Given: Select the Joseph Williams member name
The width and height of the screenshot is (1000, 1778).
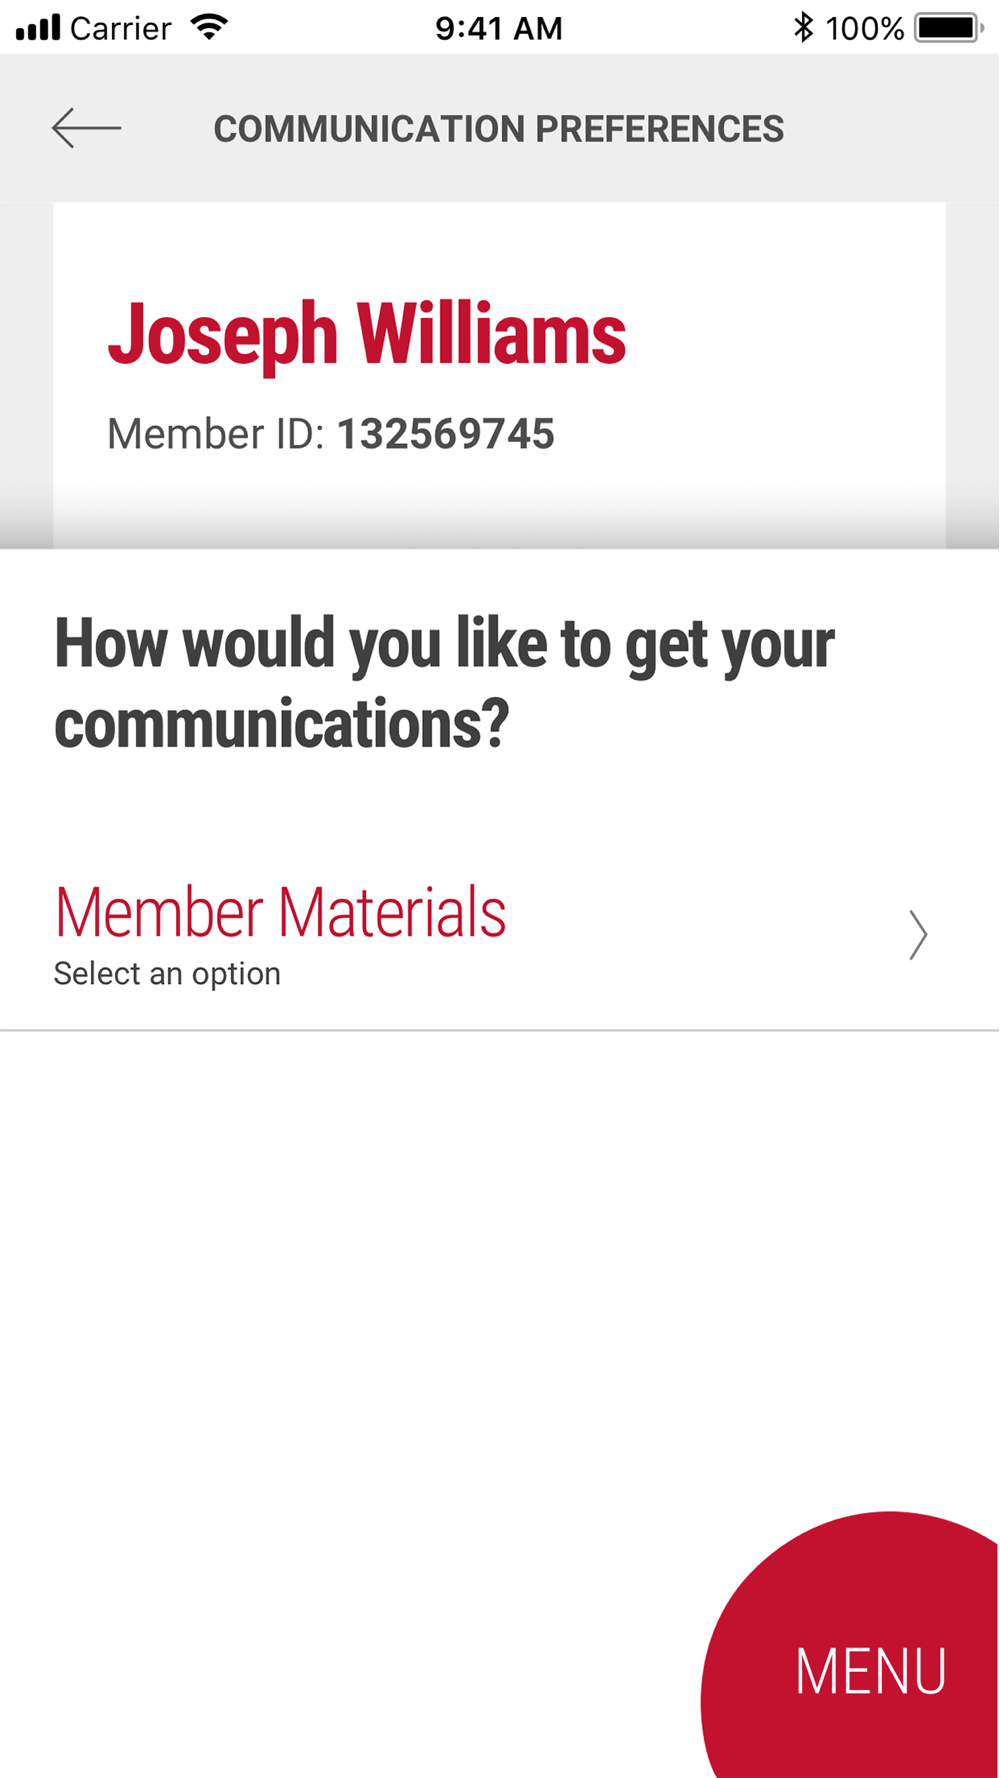Looking at the screenshot, I should (x=366, y=334).
